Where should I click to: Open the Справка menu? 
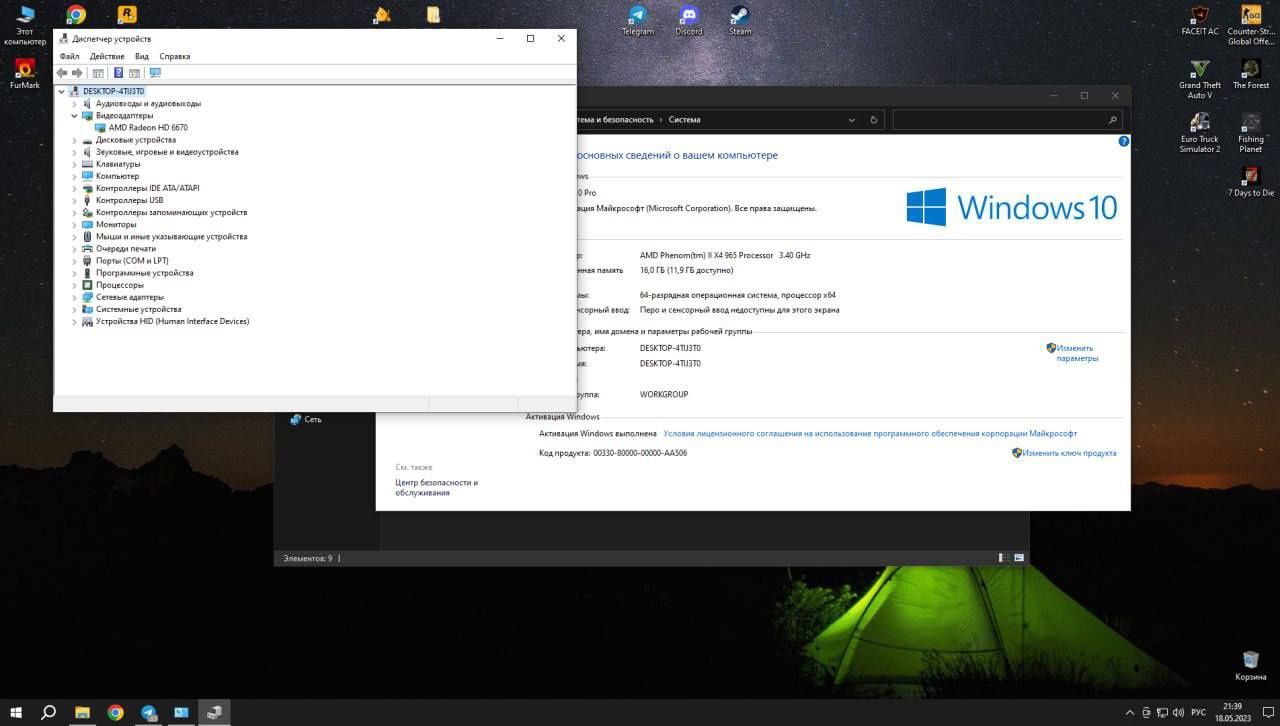(174, 57)
